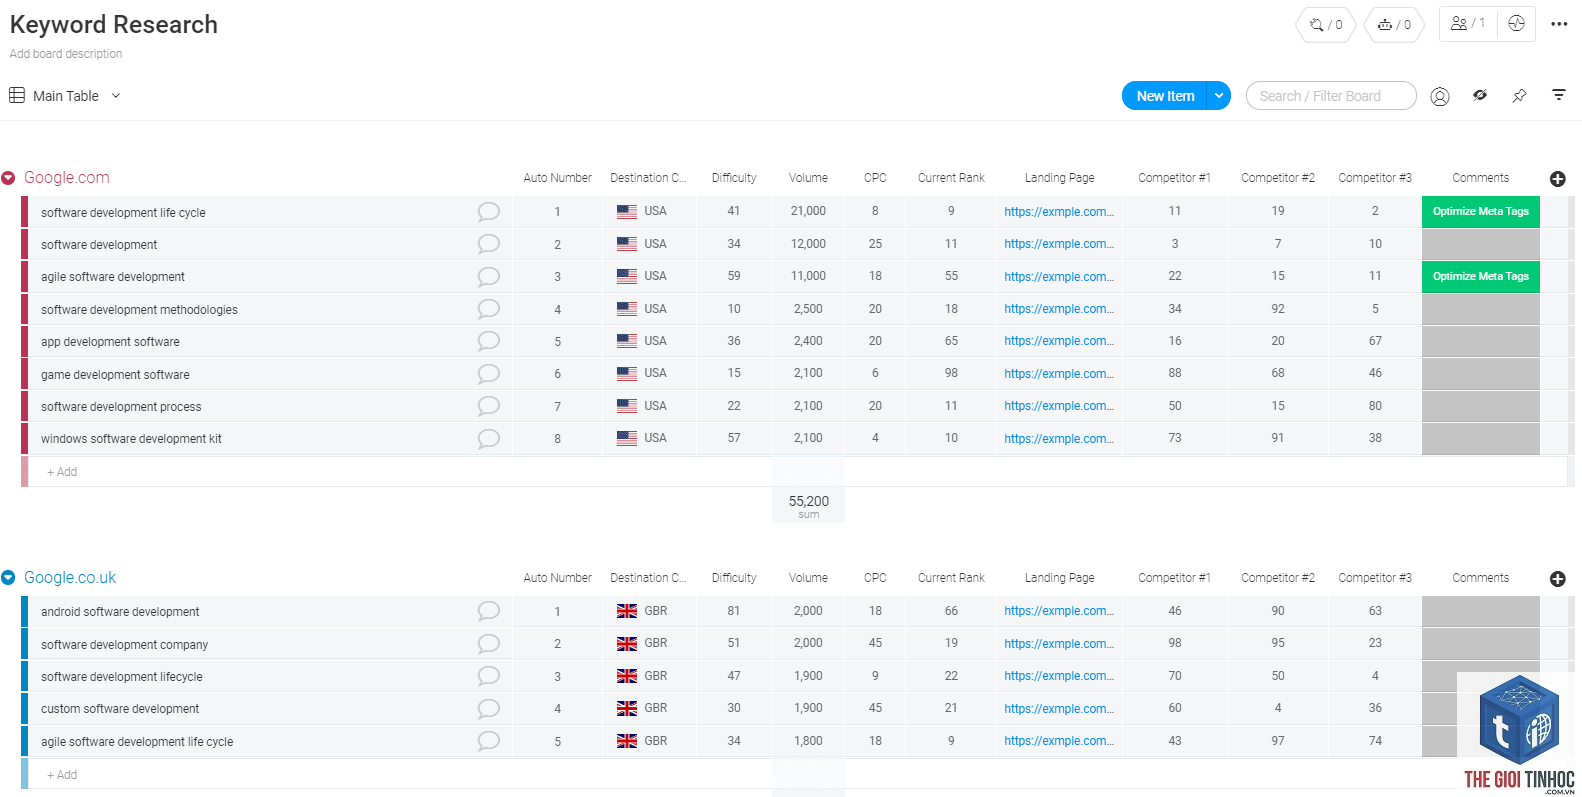This screenshot has height=797, width=1582.
Task: Click Optimize Meta Tags on agile software development
Action: [x=1481, y=276]
